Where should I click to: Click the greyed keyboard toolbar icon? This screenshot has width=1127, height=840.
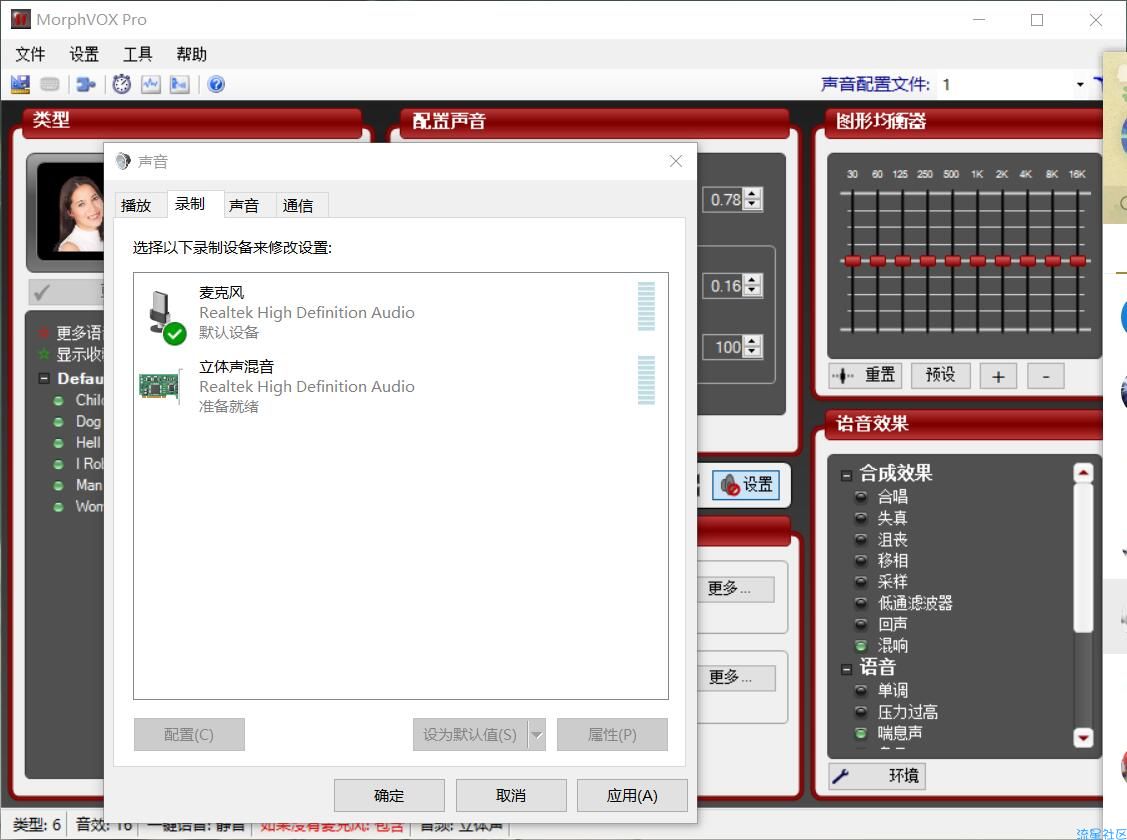point(50,84)
